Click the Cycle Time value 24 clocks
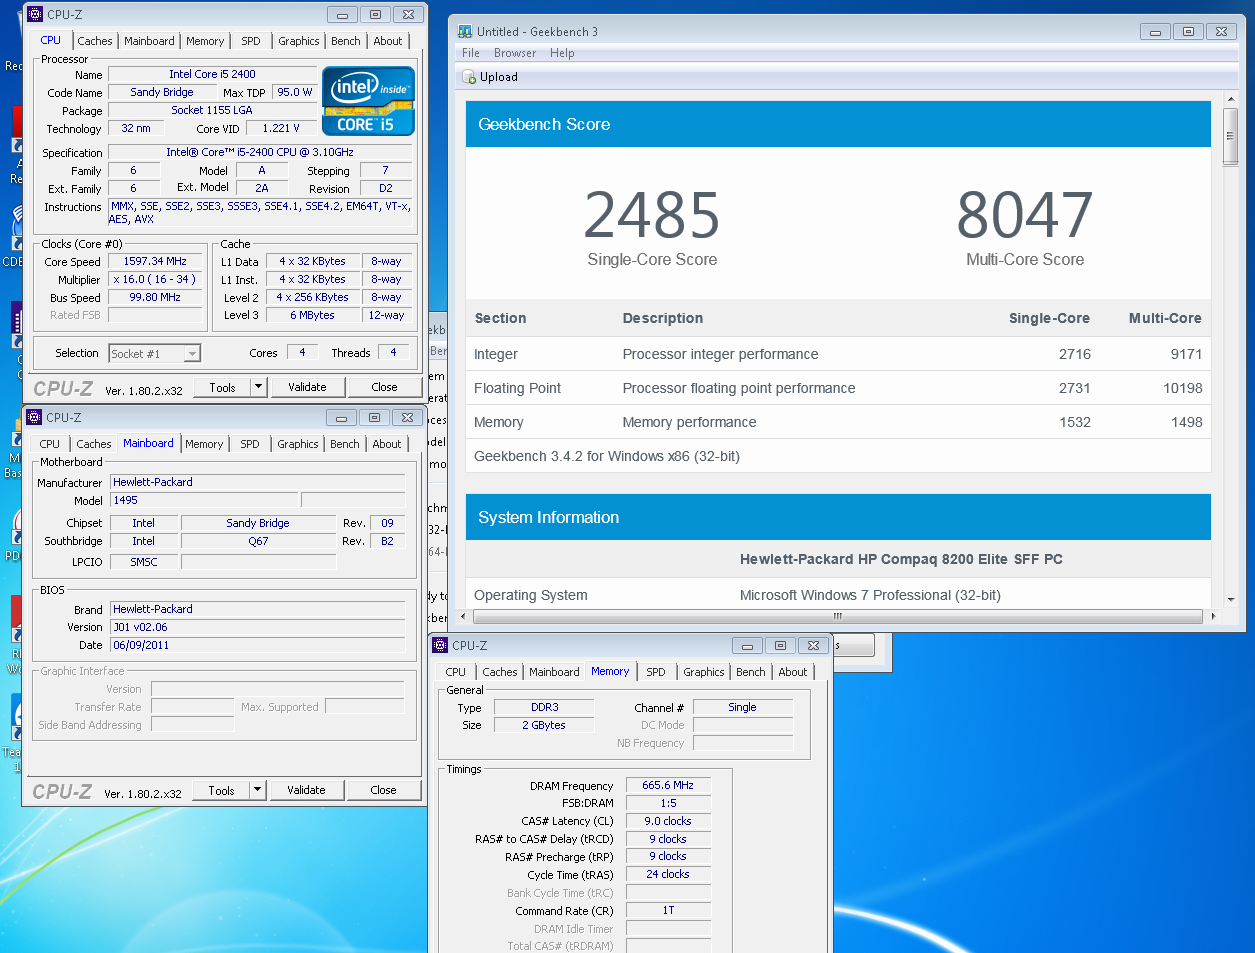 pyautogui.click(x=668, y=874)
